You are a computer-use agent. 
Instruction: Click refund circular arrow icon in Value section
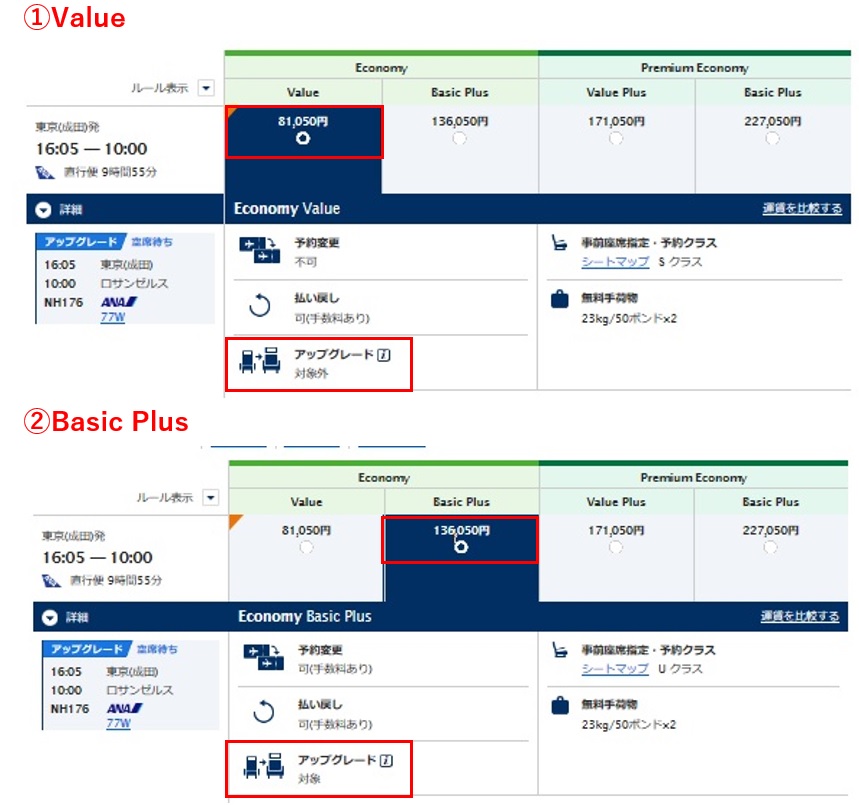[x=260, y=306]
